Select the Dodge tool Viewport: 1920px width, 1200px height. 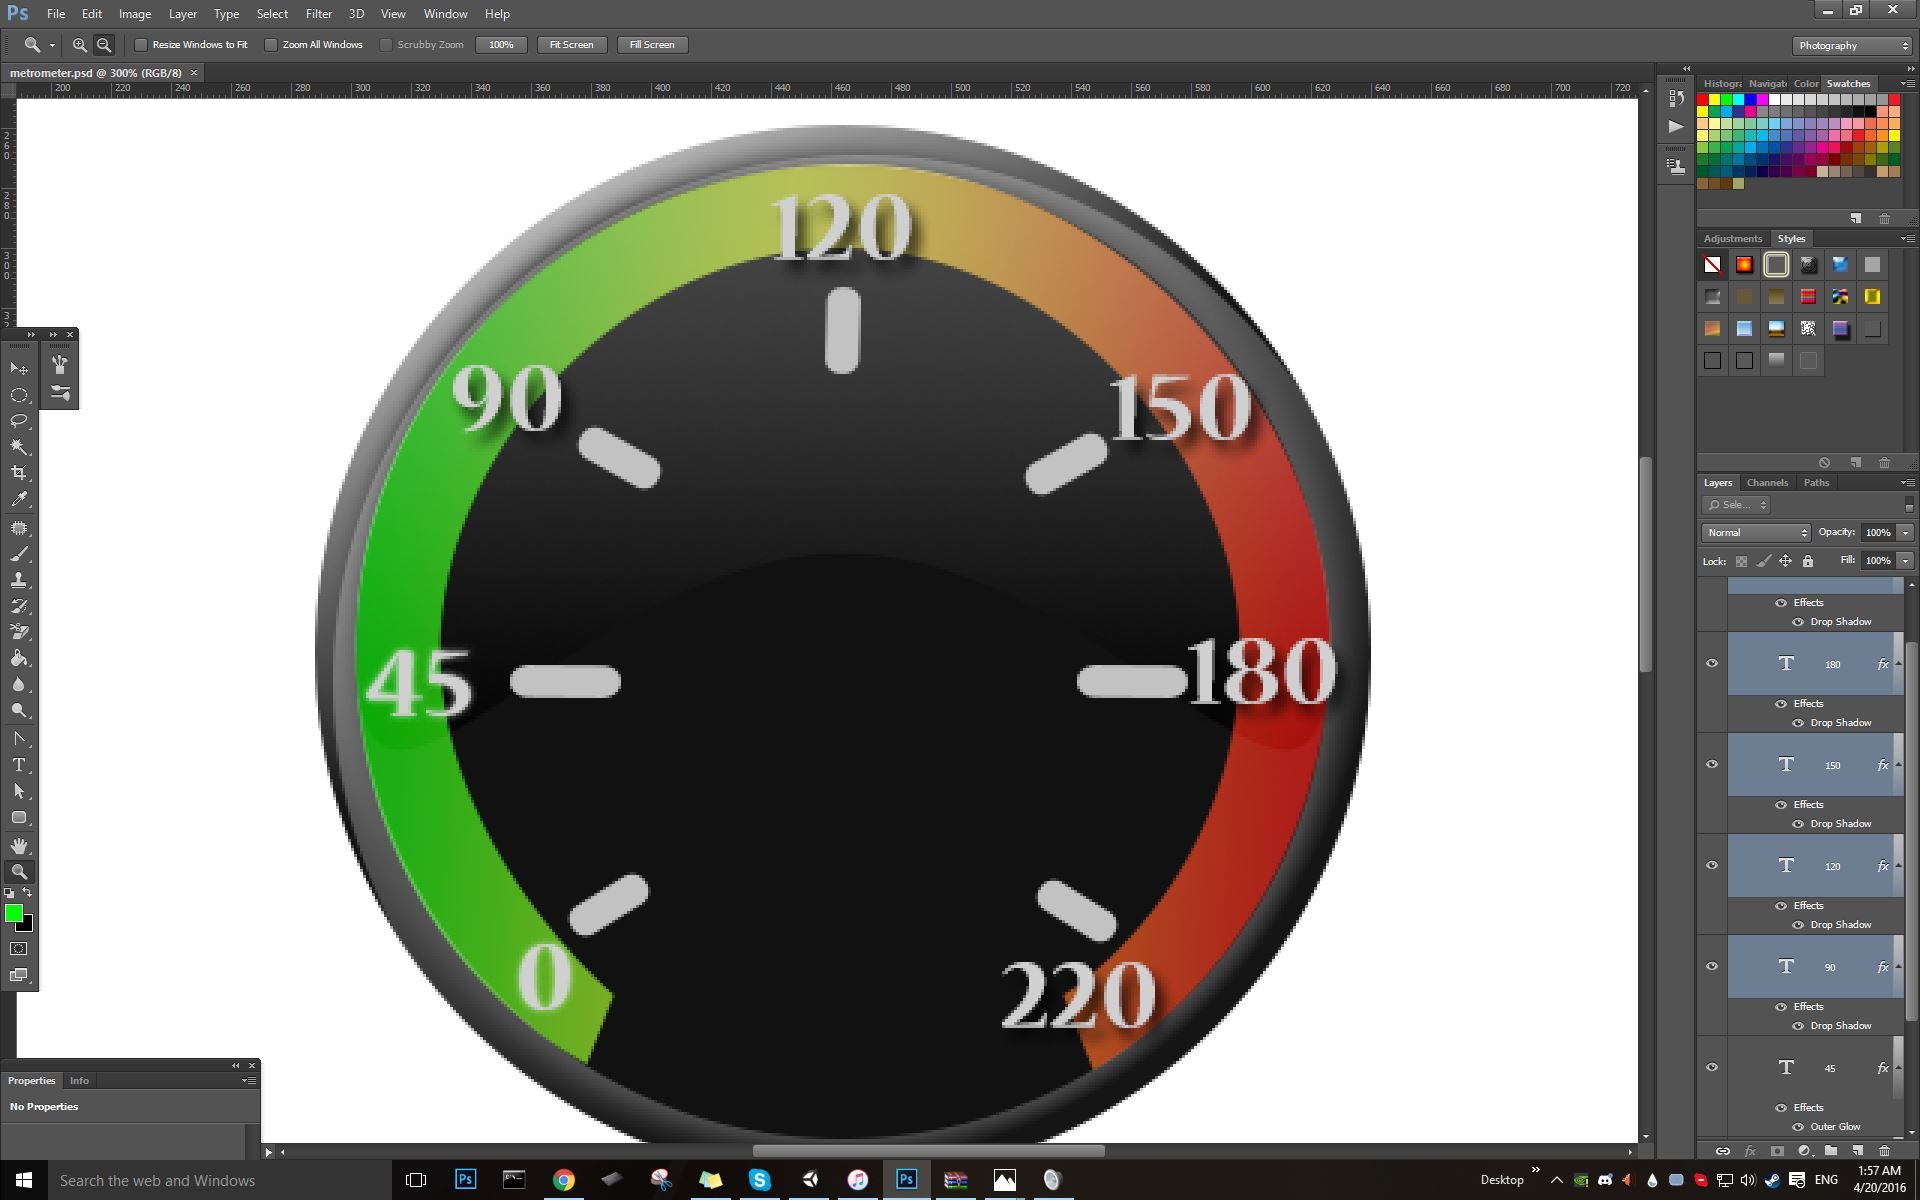click(x=19, y=711)
